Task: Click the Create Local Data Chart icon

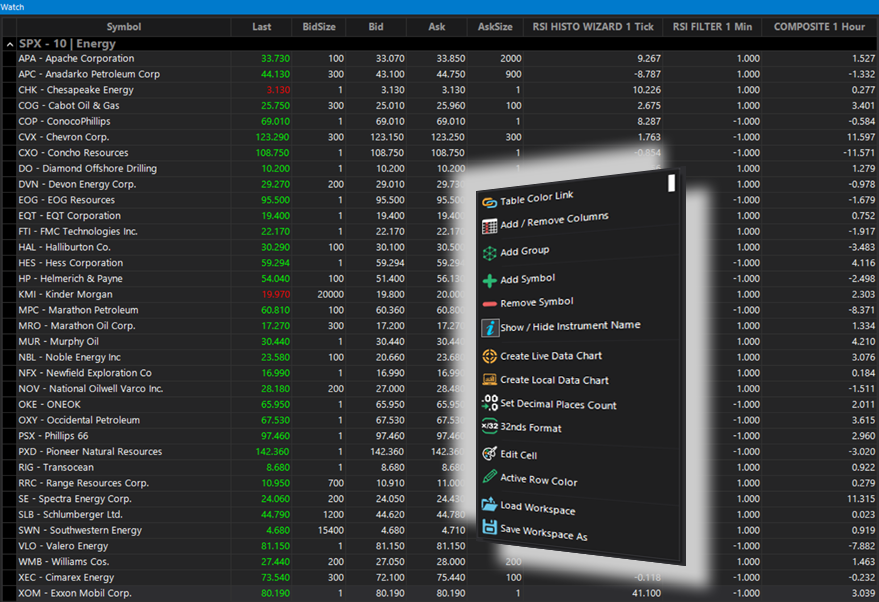Action: click(x=489, y=380)
